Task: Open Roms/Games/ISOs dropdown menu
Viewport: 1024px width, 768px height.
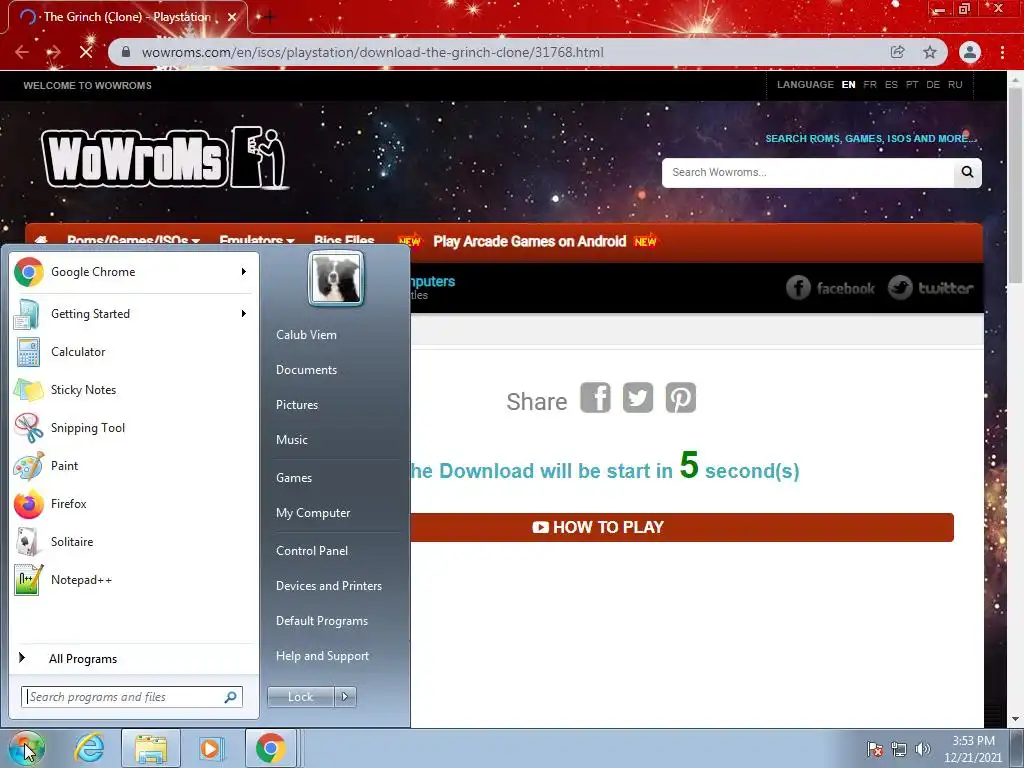Action: (133, 240)
